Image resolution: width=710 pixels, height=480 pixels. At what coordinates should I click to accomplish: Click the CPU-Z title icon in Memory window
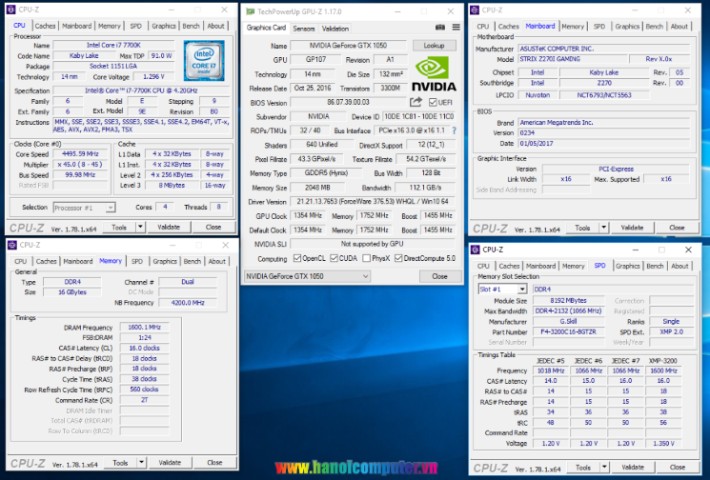12,245
